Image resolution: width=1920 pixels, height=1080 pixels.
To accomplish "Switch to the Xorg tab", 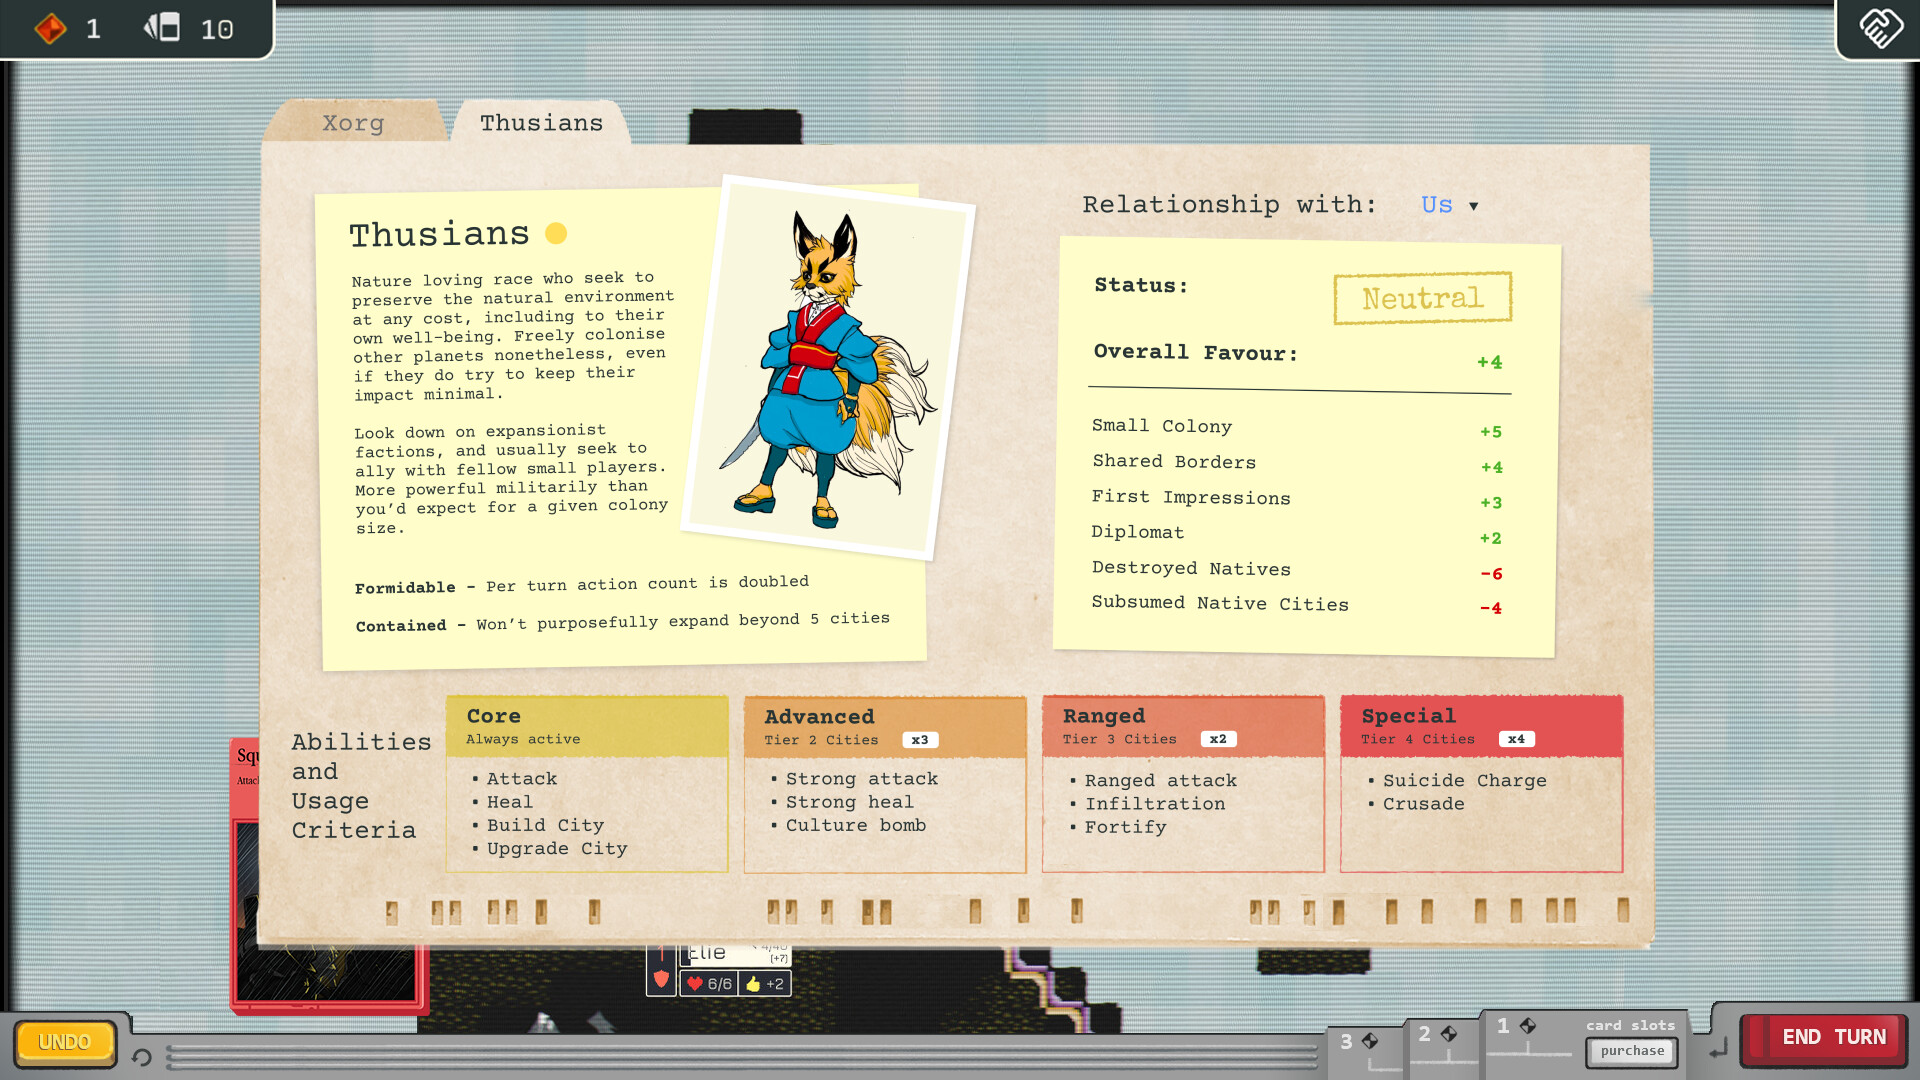I will coord(352,122).
